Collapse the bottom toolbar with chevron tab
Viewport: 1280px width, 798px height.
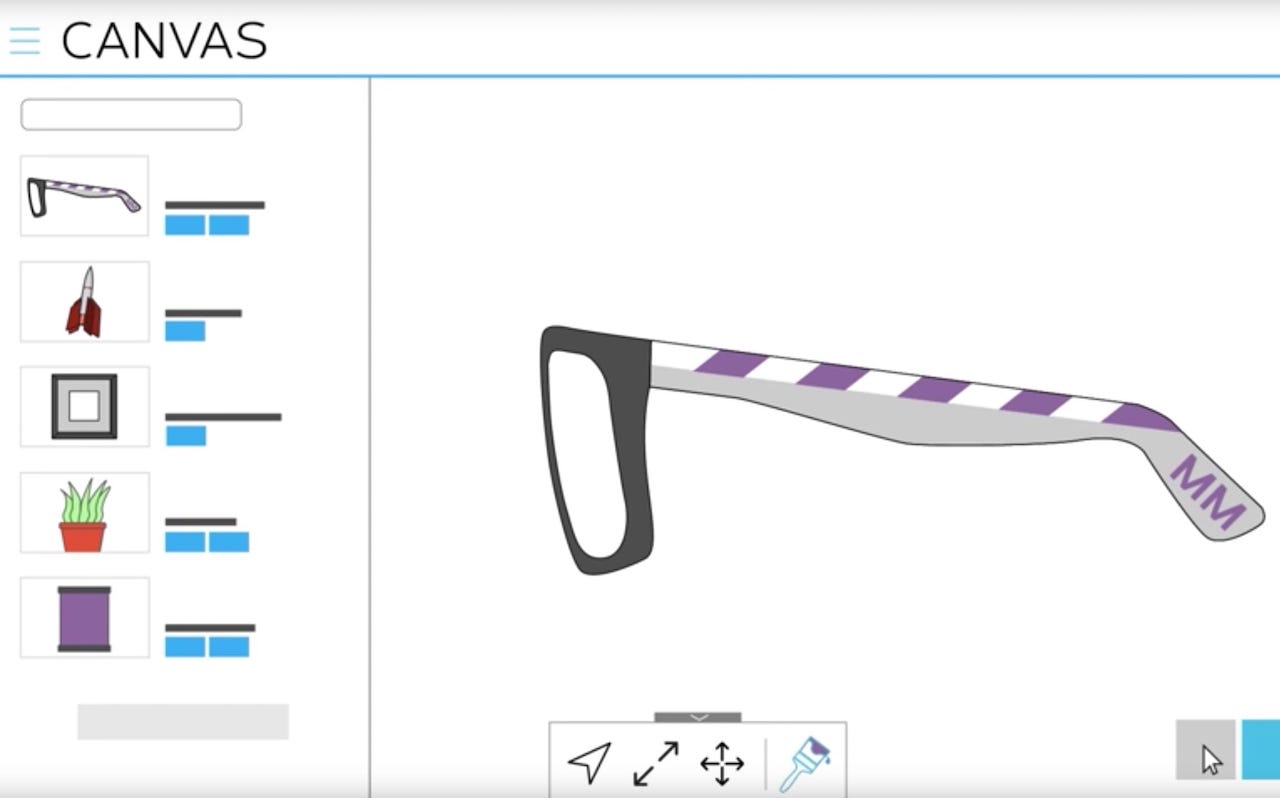pos(698,717)
